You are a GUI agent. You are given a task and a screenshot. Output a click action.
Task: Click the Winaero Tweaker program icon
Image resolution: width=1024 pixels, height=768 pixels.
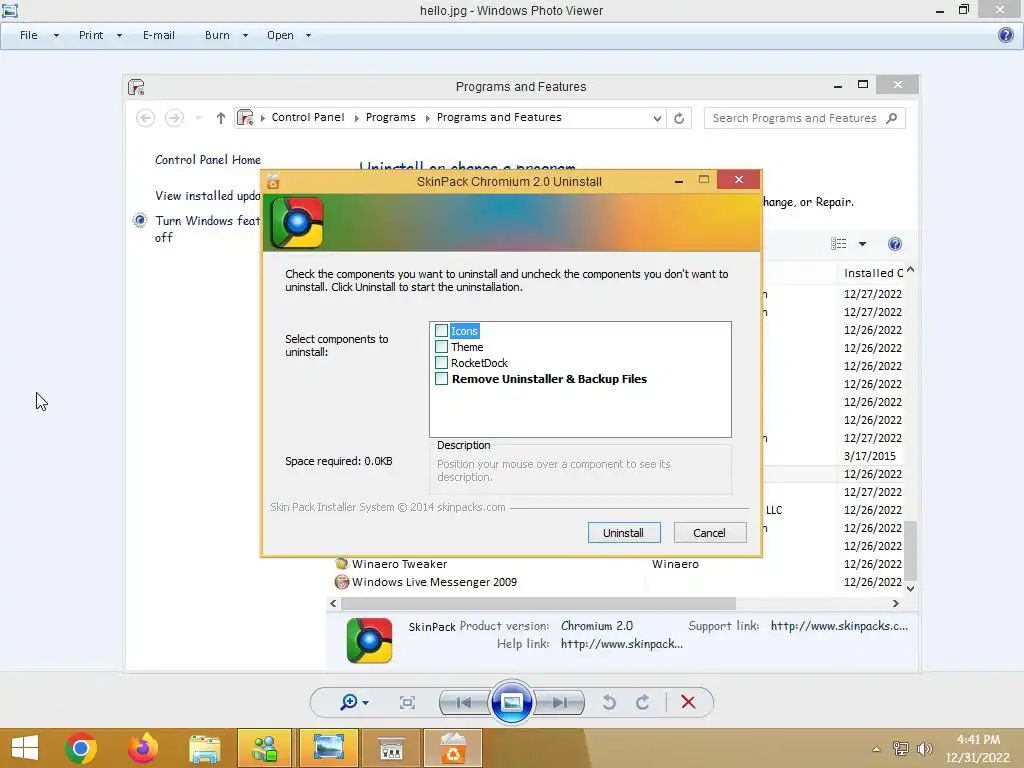[x=341, y=564]
